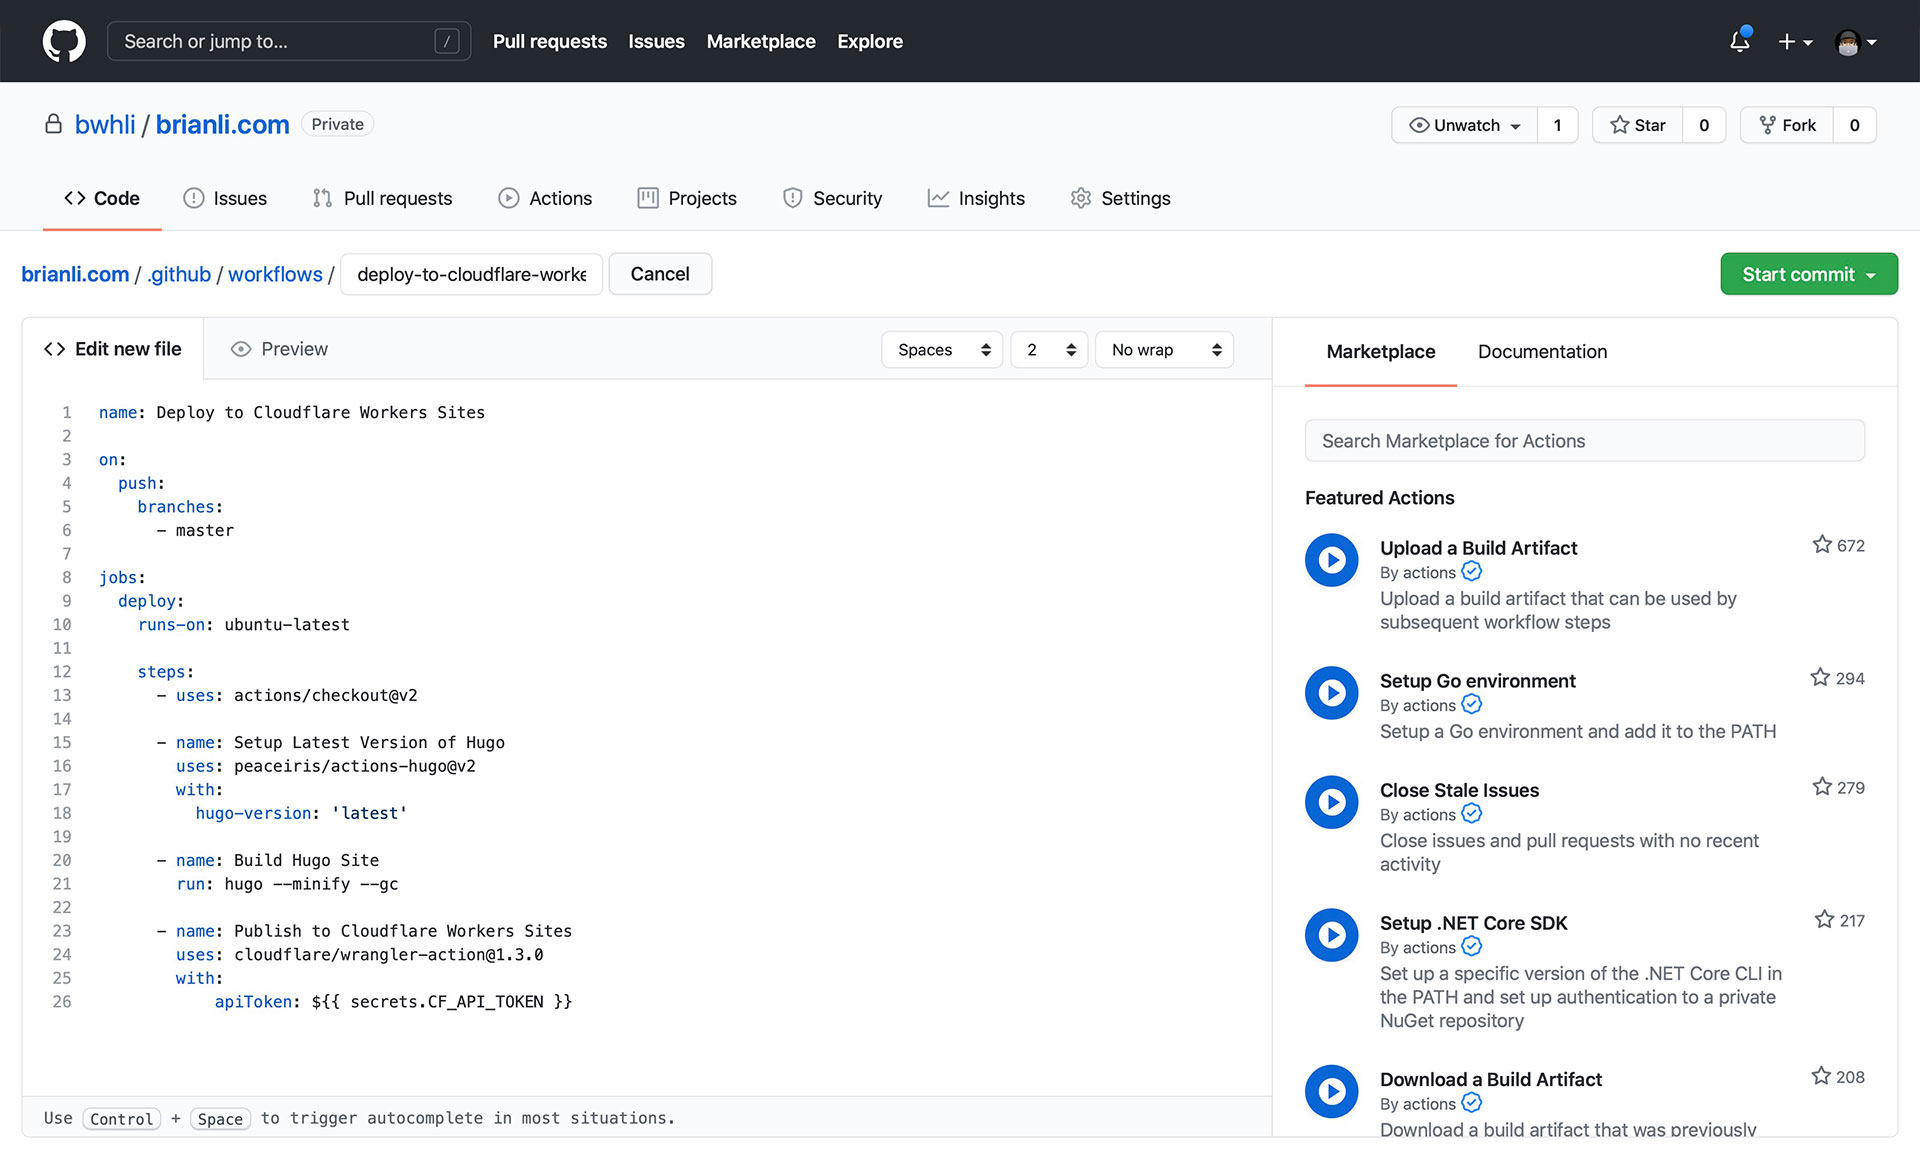1920x1159 pixels.
Task: Open the Projects repository tab
Action: pos(687,198)
